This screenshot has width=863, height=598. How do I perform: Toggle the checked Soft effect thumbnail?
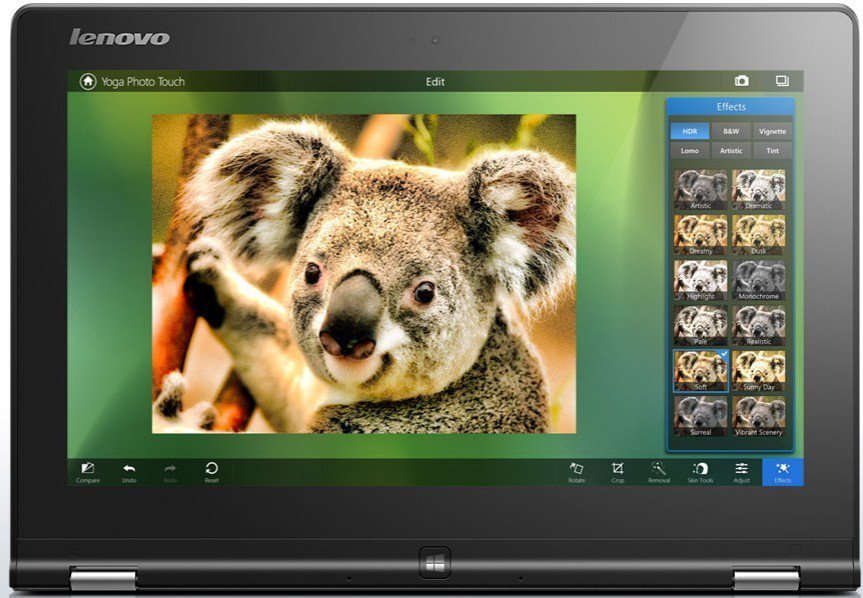pyautogui.click(x=701, y=370)
